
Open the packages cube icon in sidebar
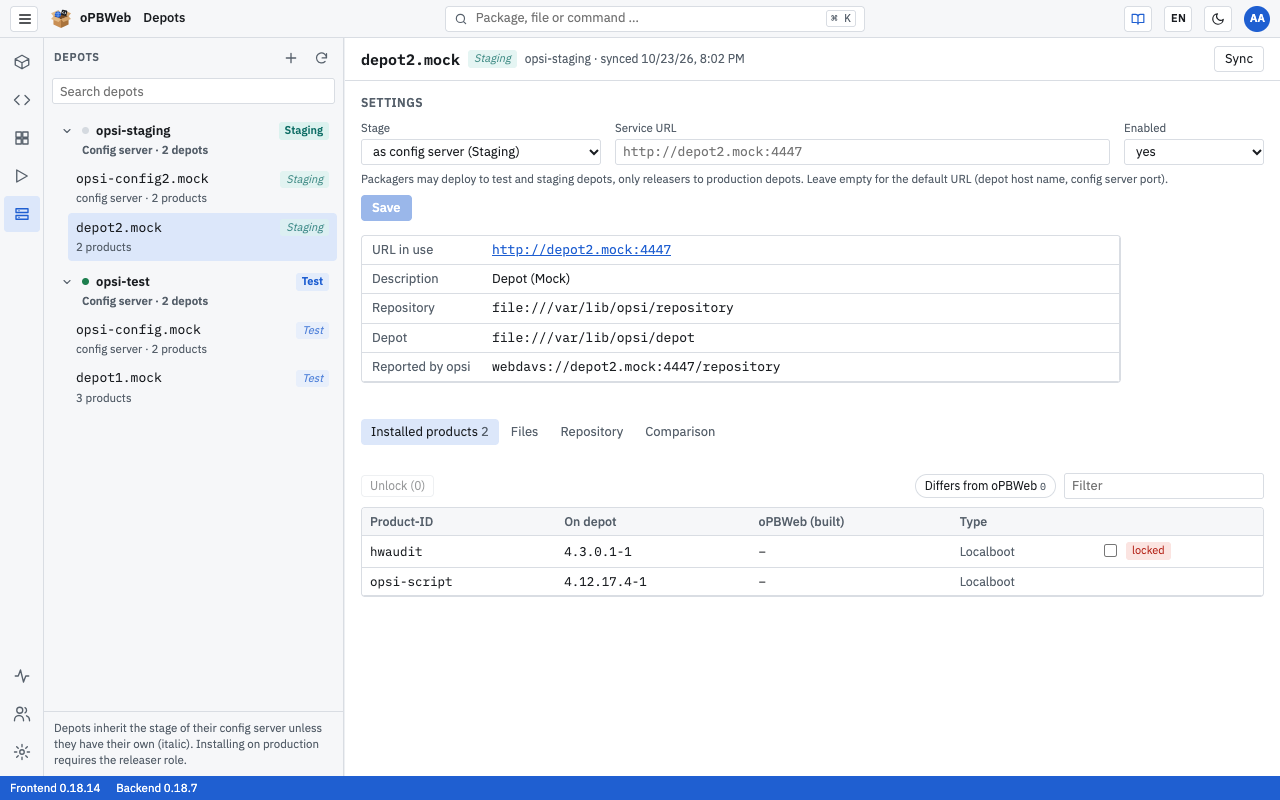click(x=22, y=62)
